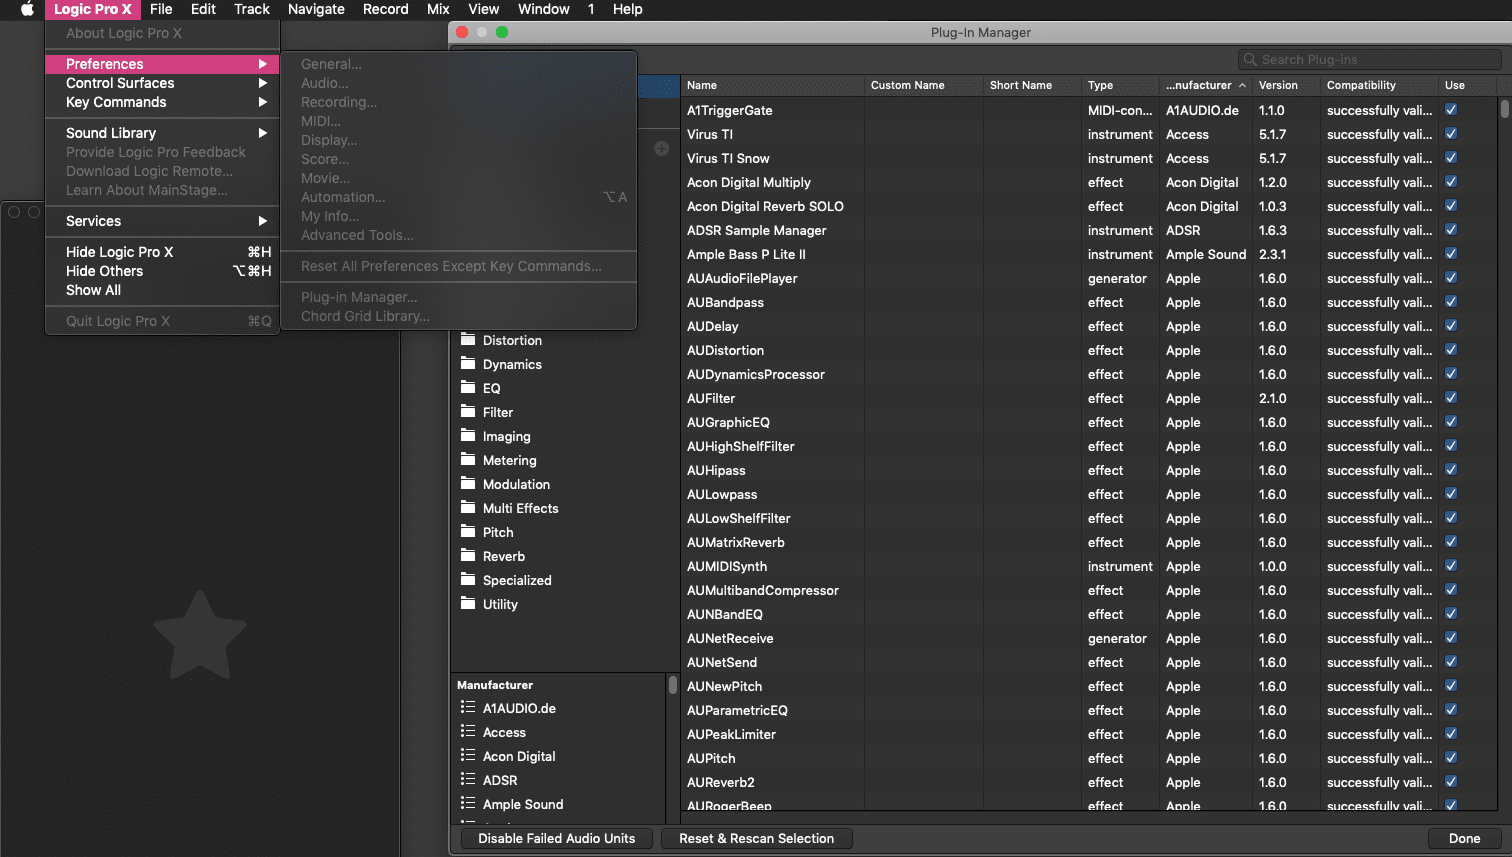Toggle Use checkbox for AUPeakLimiter
This screenshot has width=1512, height=857.
point(1451,734)
